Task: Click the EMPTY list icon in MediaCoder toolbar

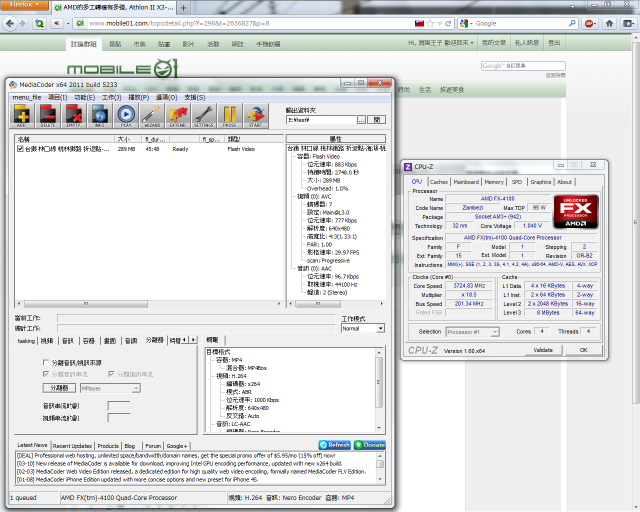Action: [x=73, y=116]
